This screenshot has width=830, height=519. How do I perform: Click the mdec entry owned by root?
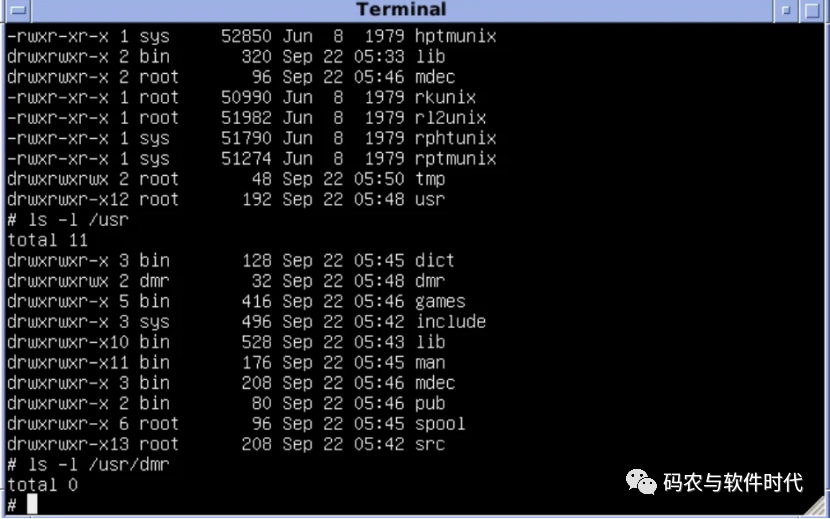pyautogui.click(x=435, y=77)
